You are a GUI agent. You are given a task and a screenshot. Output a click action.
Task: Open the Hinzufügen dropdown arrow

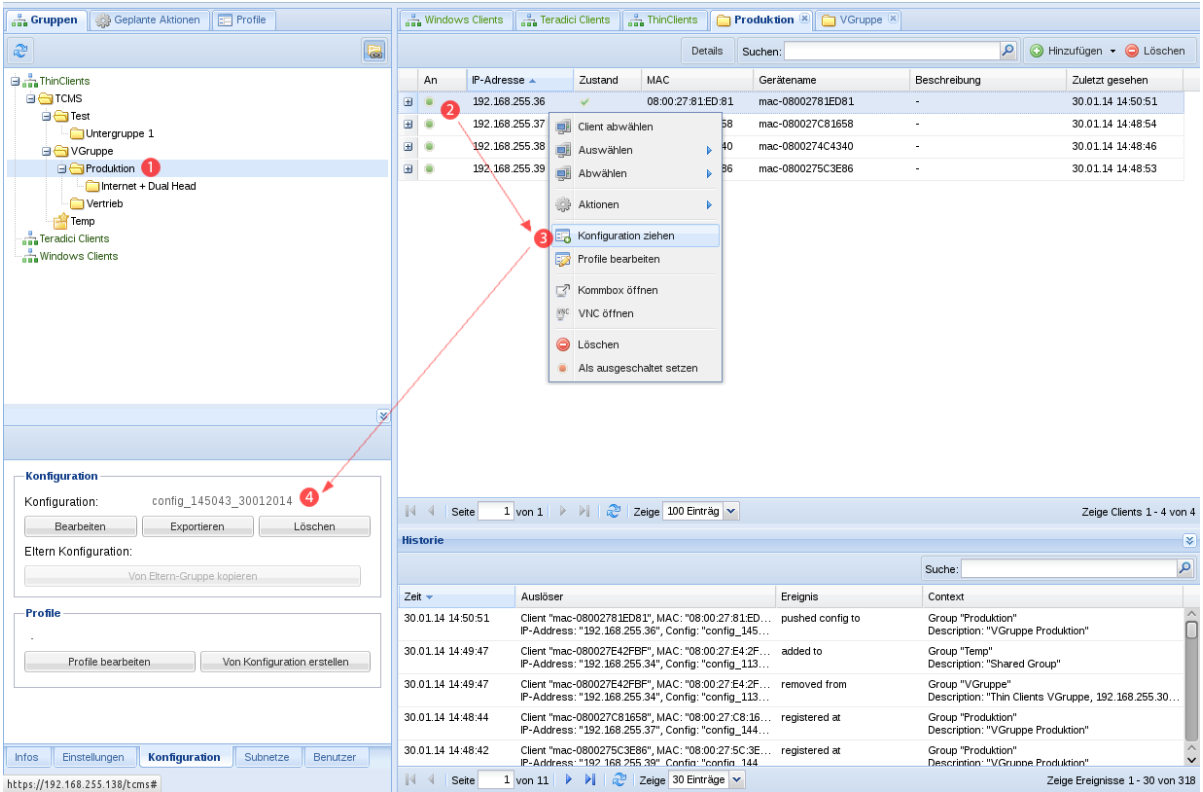1112,51
